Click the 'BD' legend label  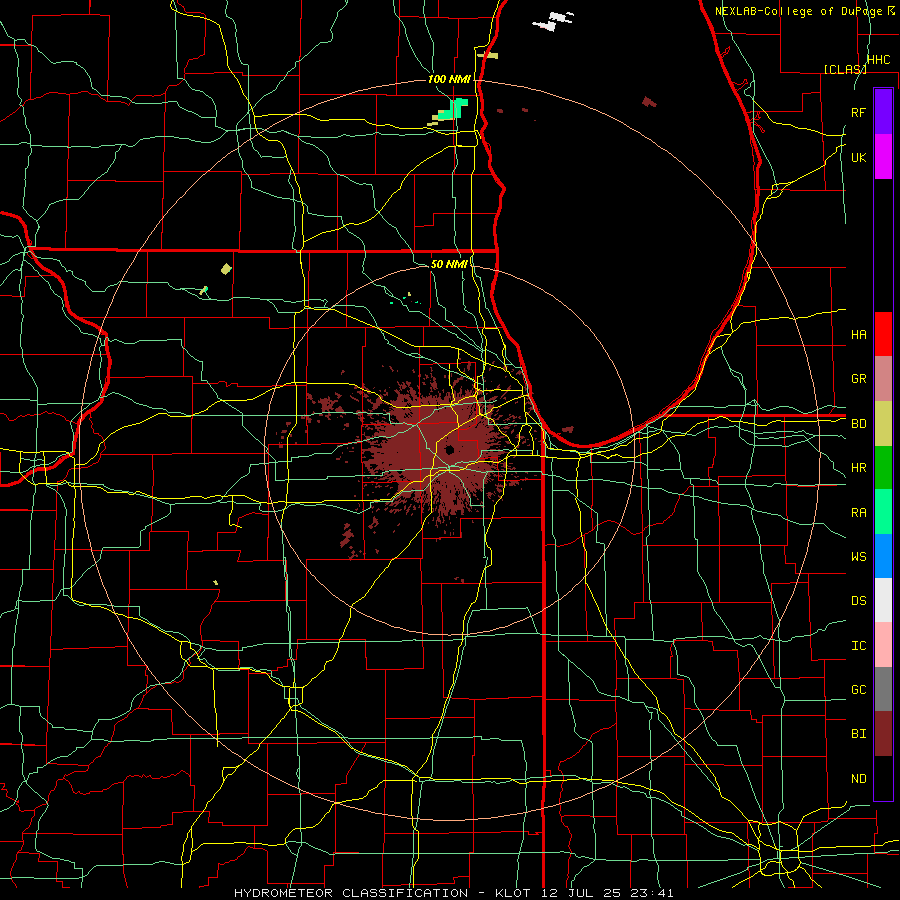point(858,424)
